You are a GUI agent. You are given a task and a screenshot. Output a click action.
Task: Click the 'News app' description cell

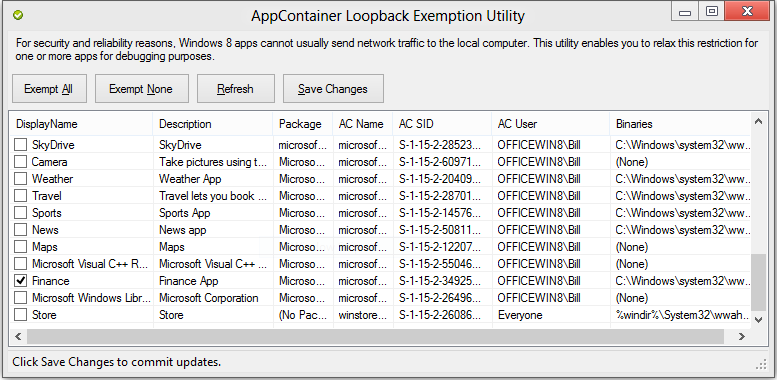click(x=213, y=229)
